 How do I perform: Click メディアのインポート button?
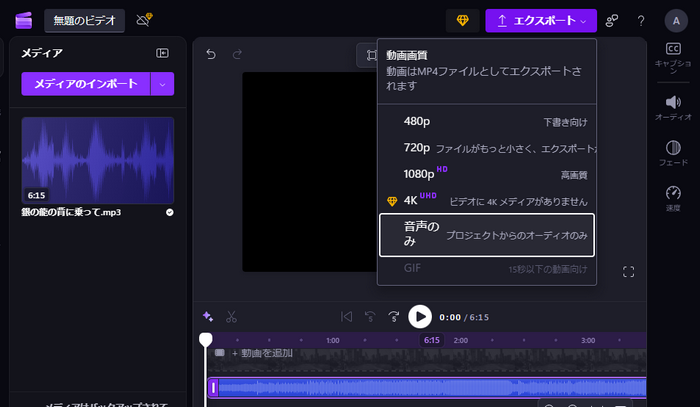click(86, 84)
